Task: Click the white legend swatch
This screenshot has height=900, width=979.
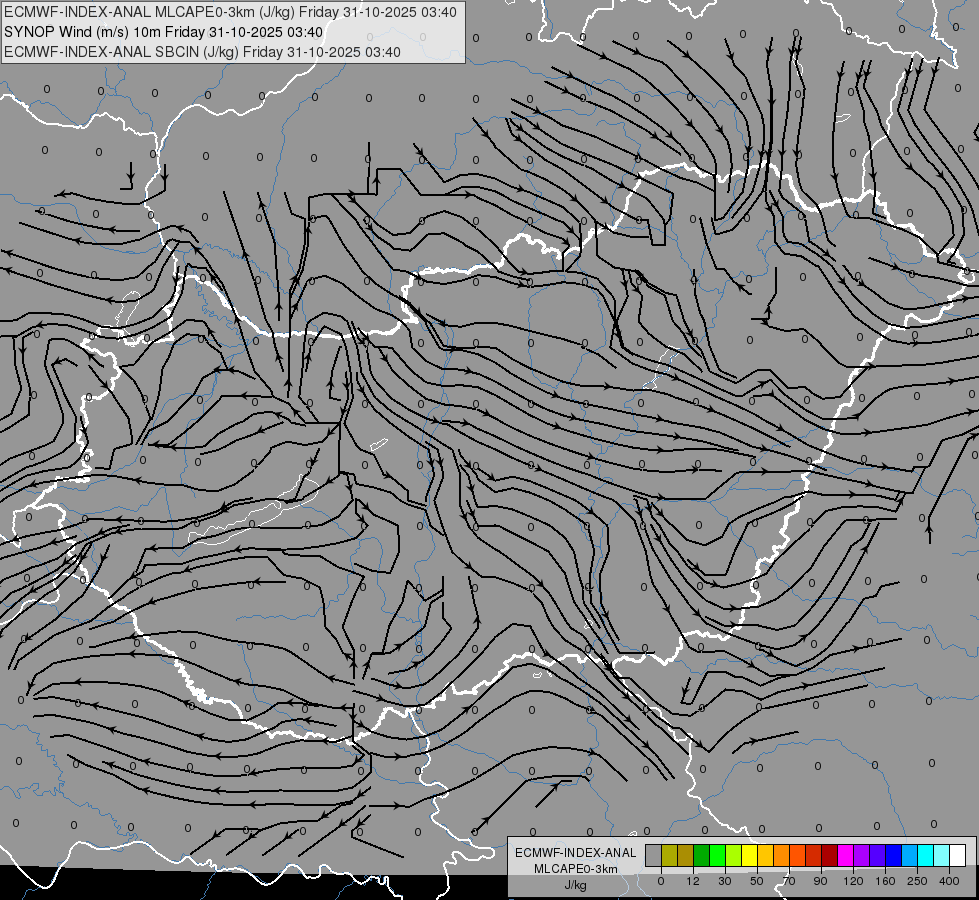Action: (958, 855)
